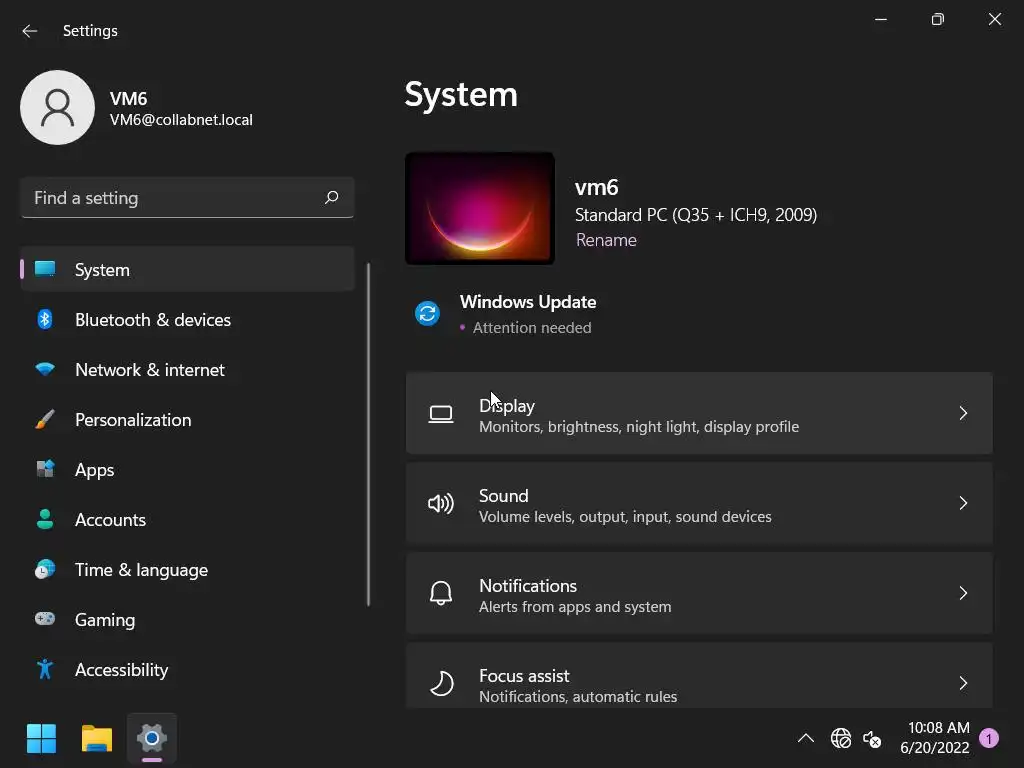Click the Bluetooth icon in sidebar
The image size is (1024, 768).
tap(45, 319)
